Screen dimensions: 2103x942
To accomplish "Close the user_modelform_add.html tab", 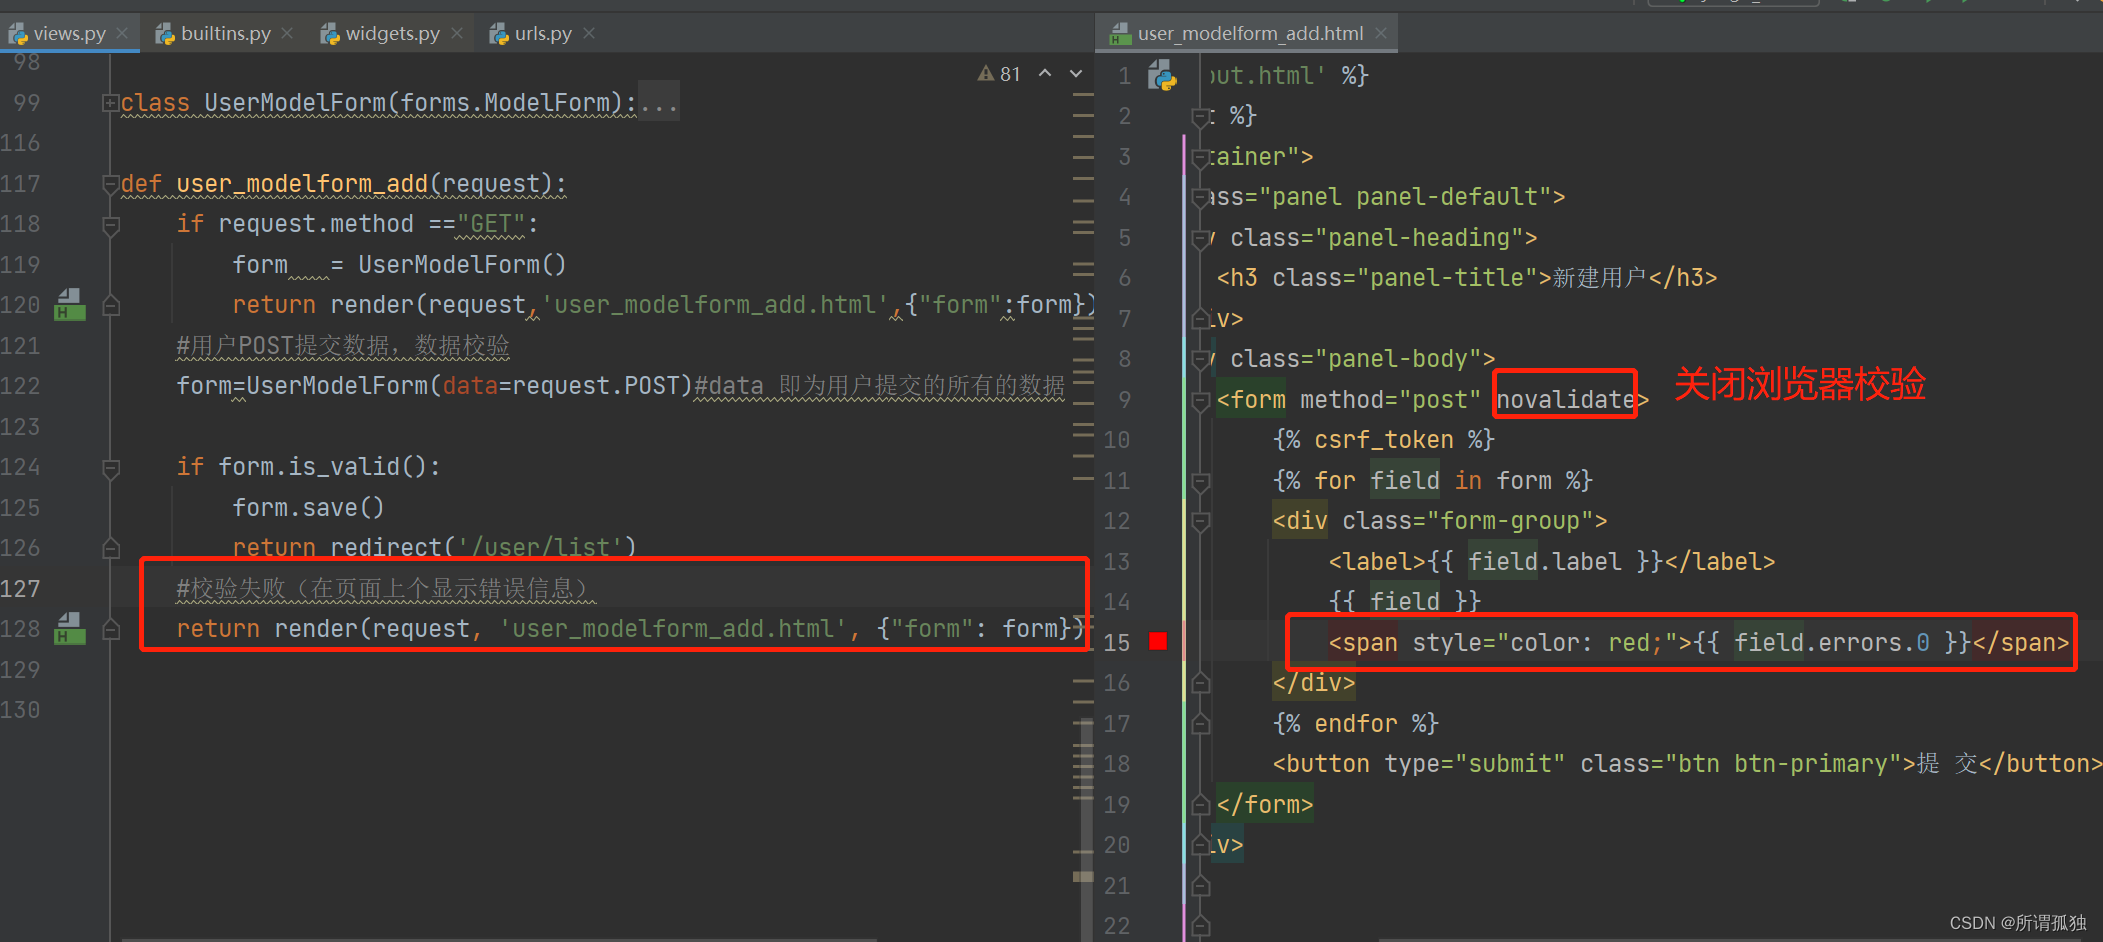I will click(x=1381, y=33).
